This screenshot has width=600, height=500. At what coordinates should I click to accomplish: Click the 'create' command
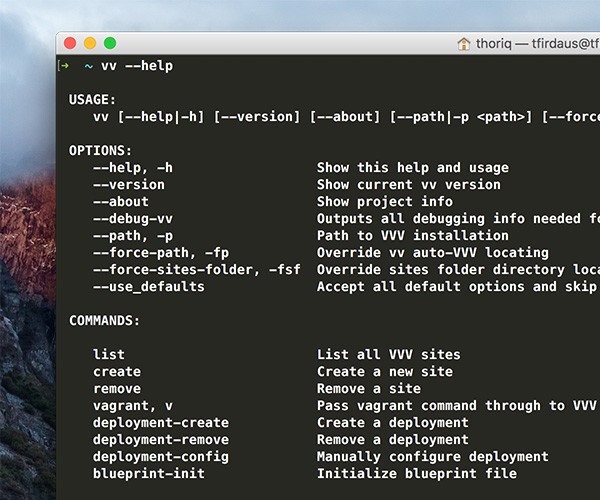tap(117, 371)
